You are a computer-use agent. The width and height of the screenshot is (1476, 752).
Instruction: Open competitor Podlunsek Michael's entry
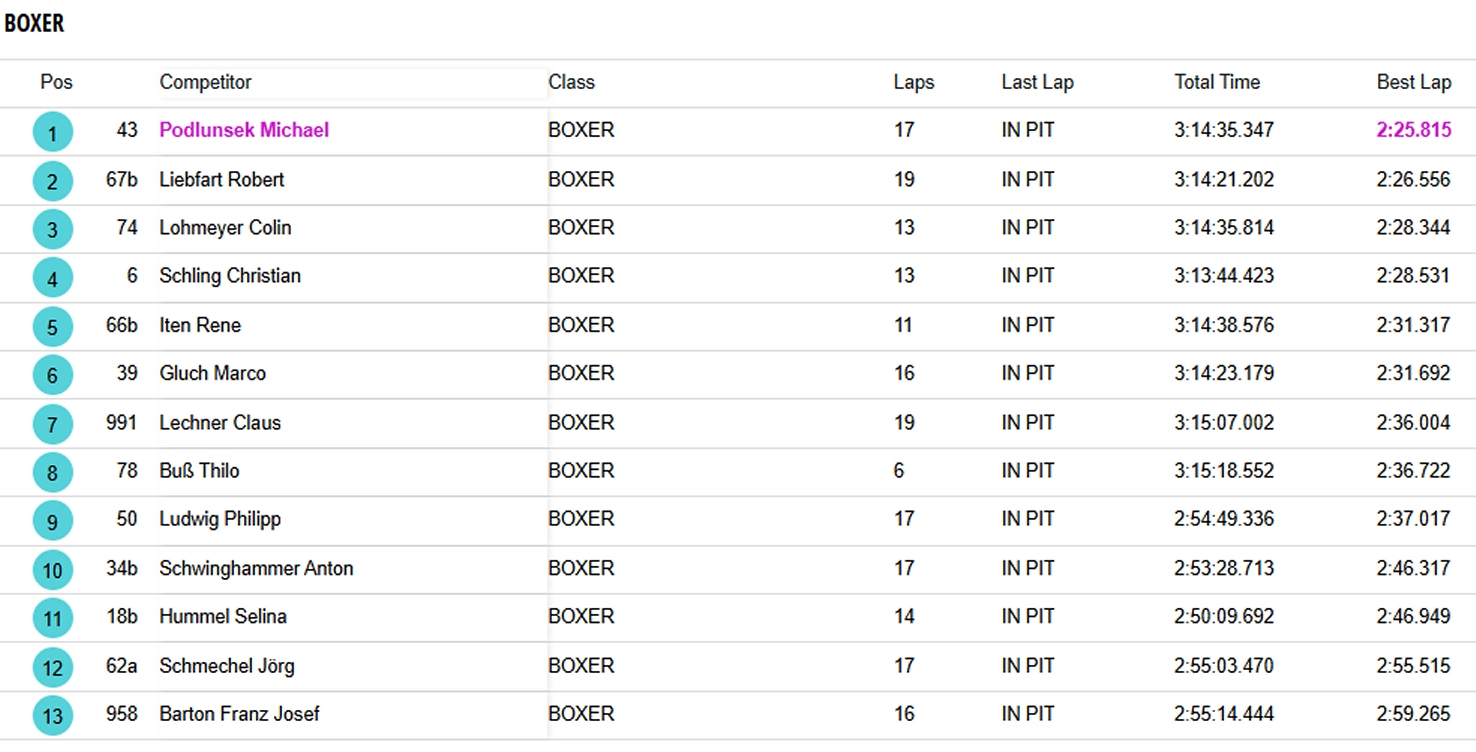[244, 130]
